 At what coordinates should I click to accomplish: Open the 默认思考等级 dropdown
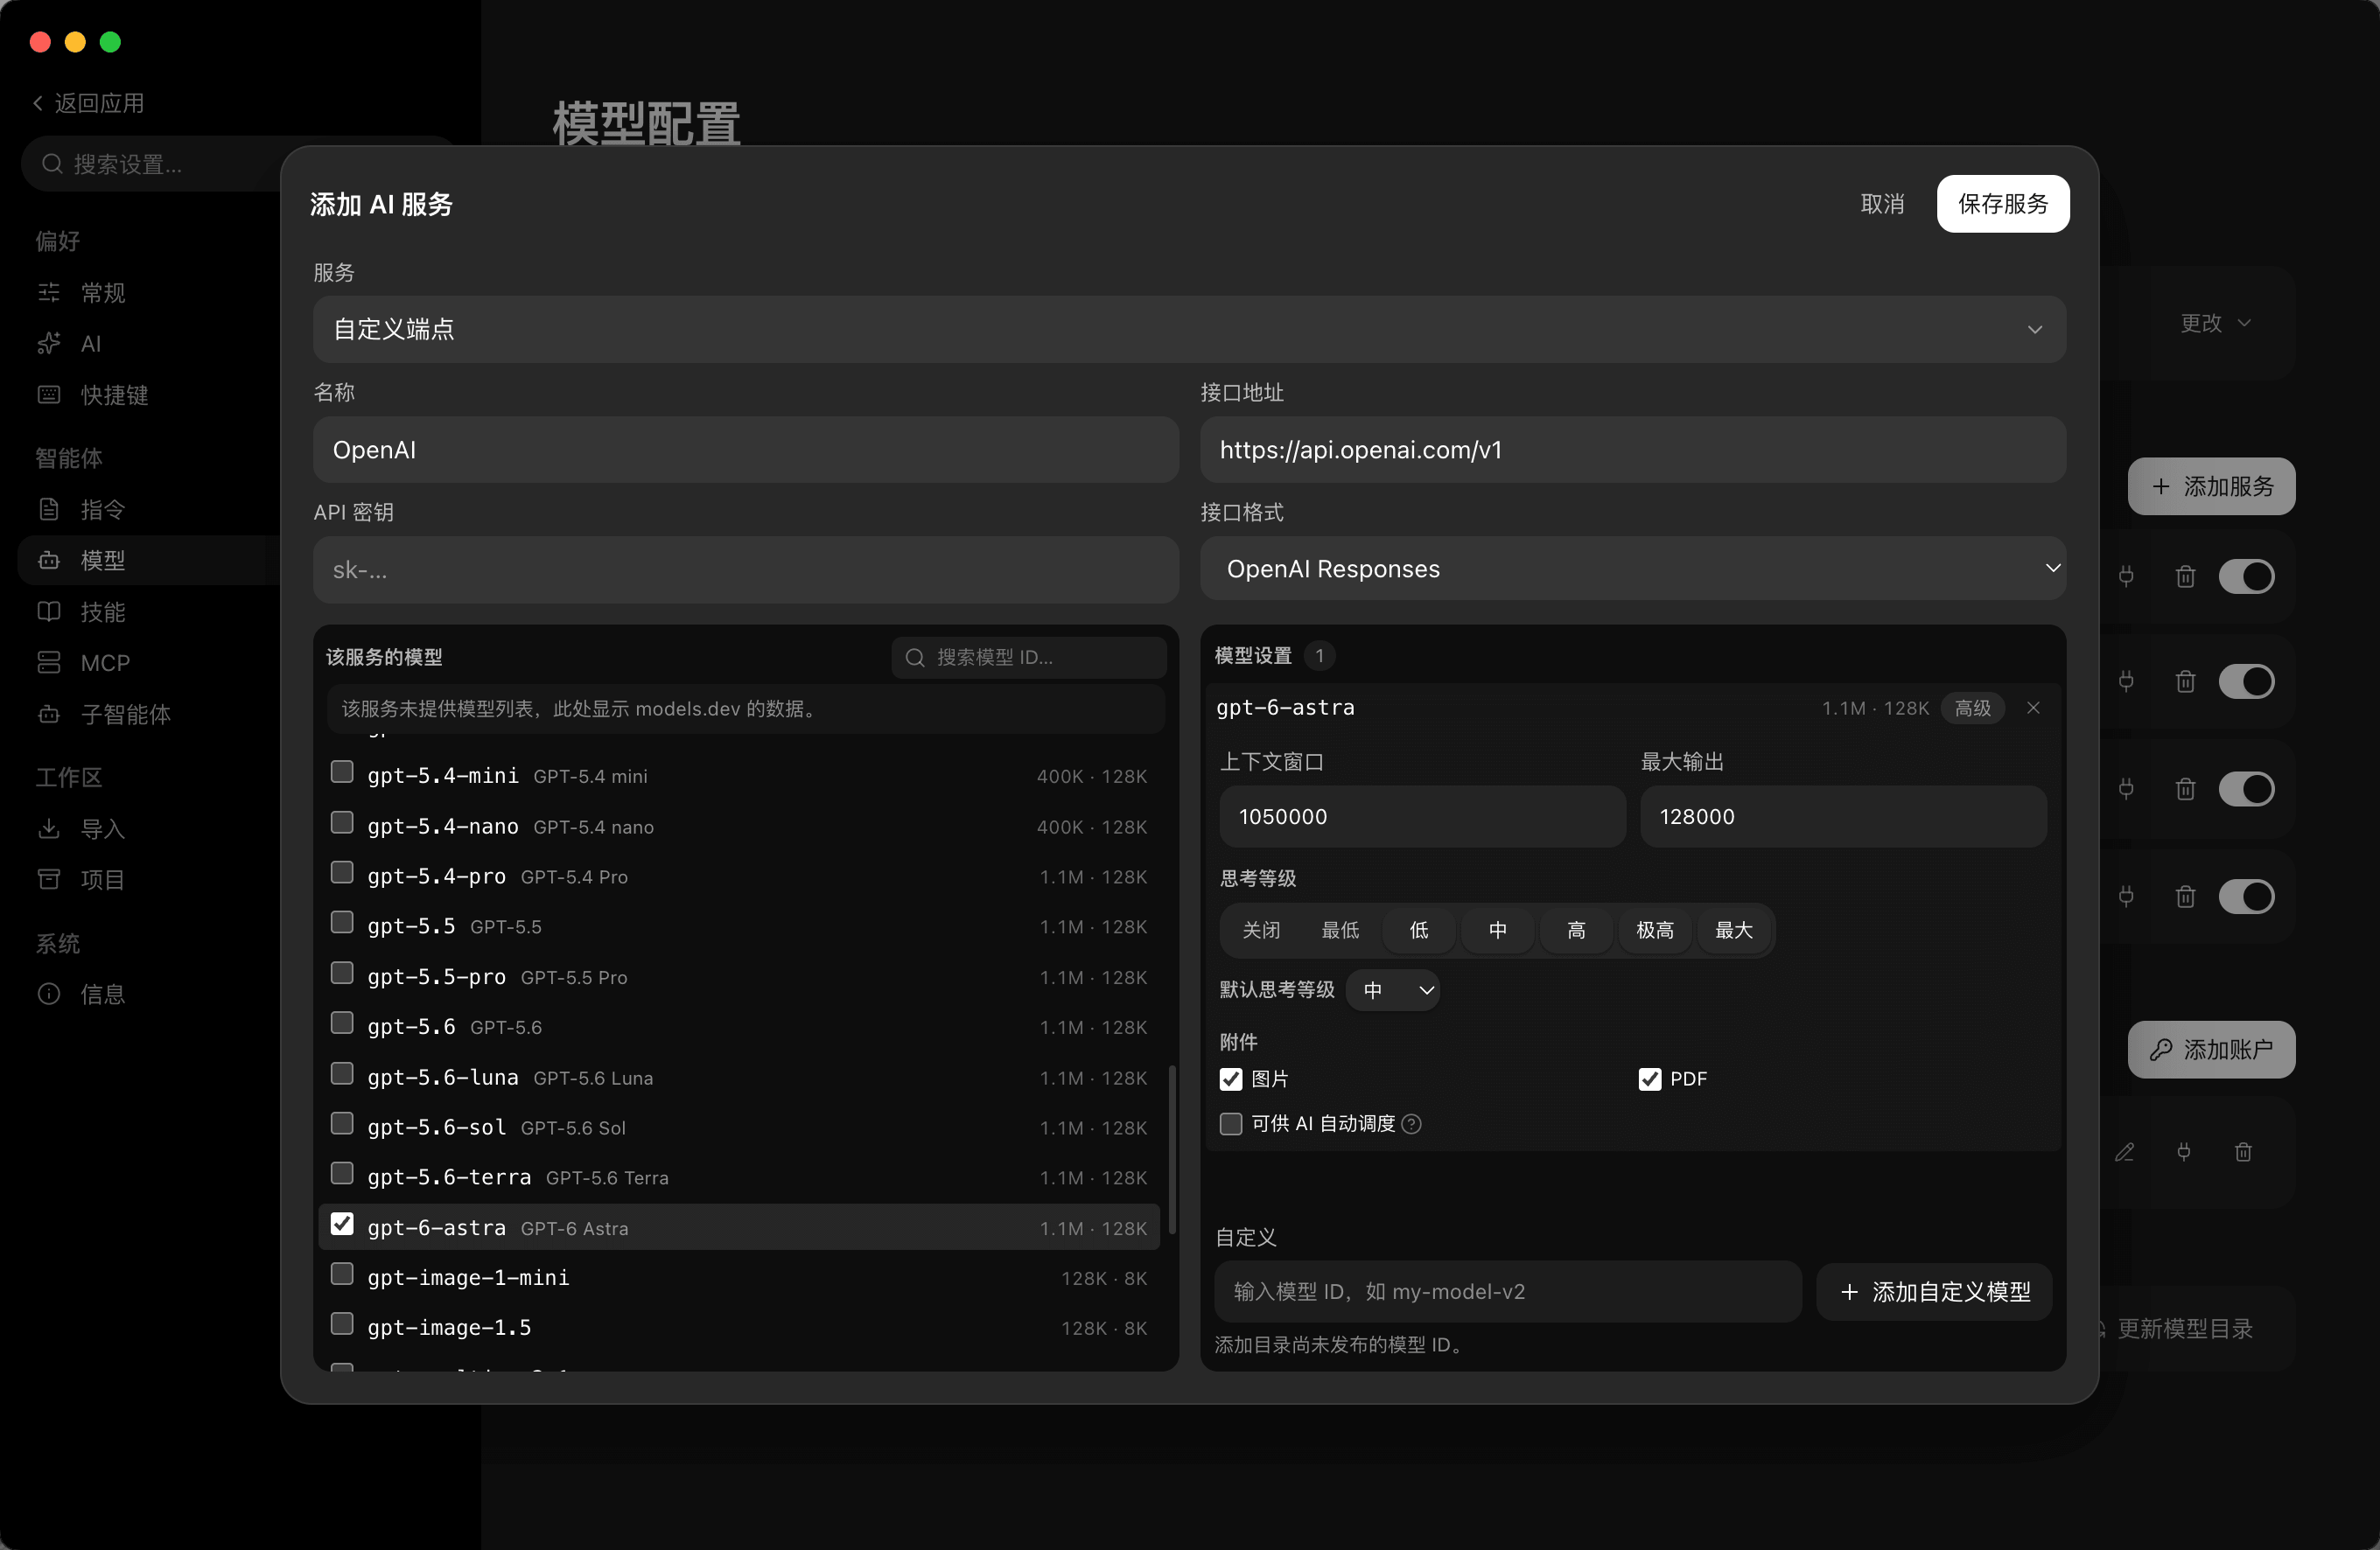coord(1393,990)
